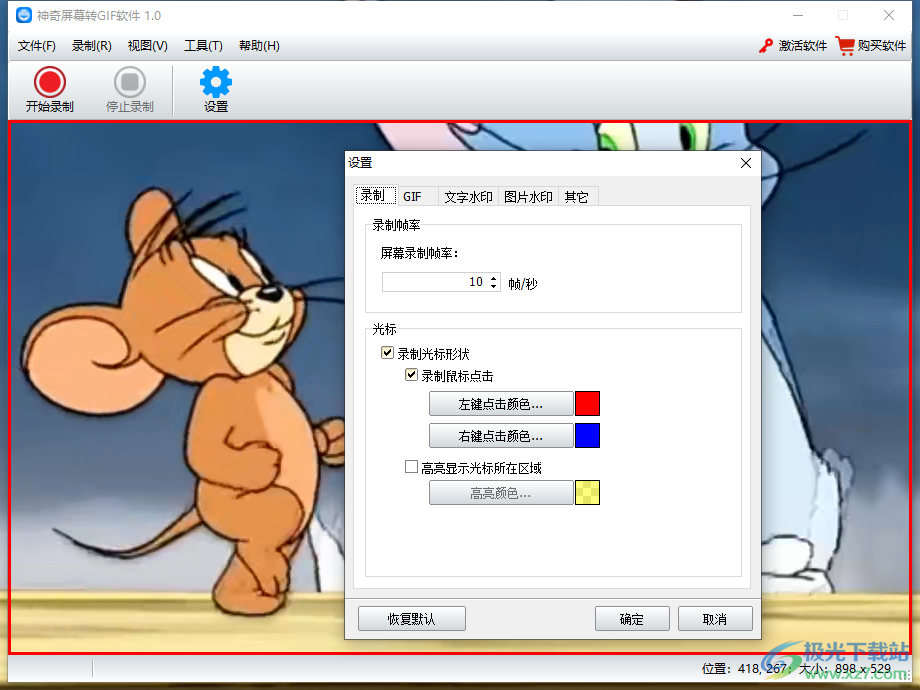Switch to the GIF tab
This screenshot has height=690, width=920.
418,197
